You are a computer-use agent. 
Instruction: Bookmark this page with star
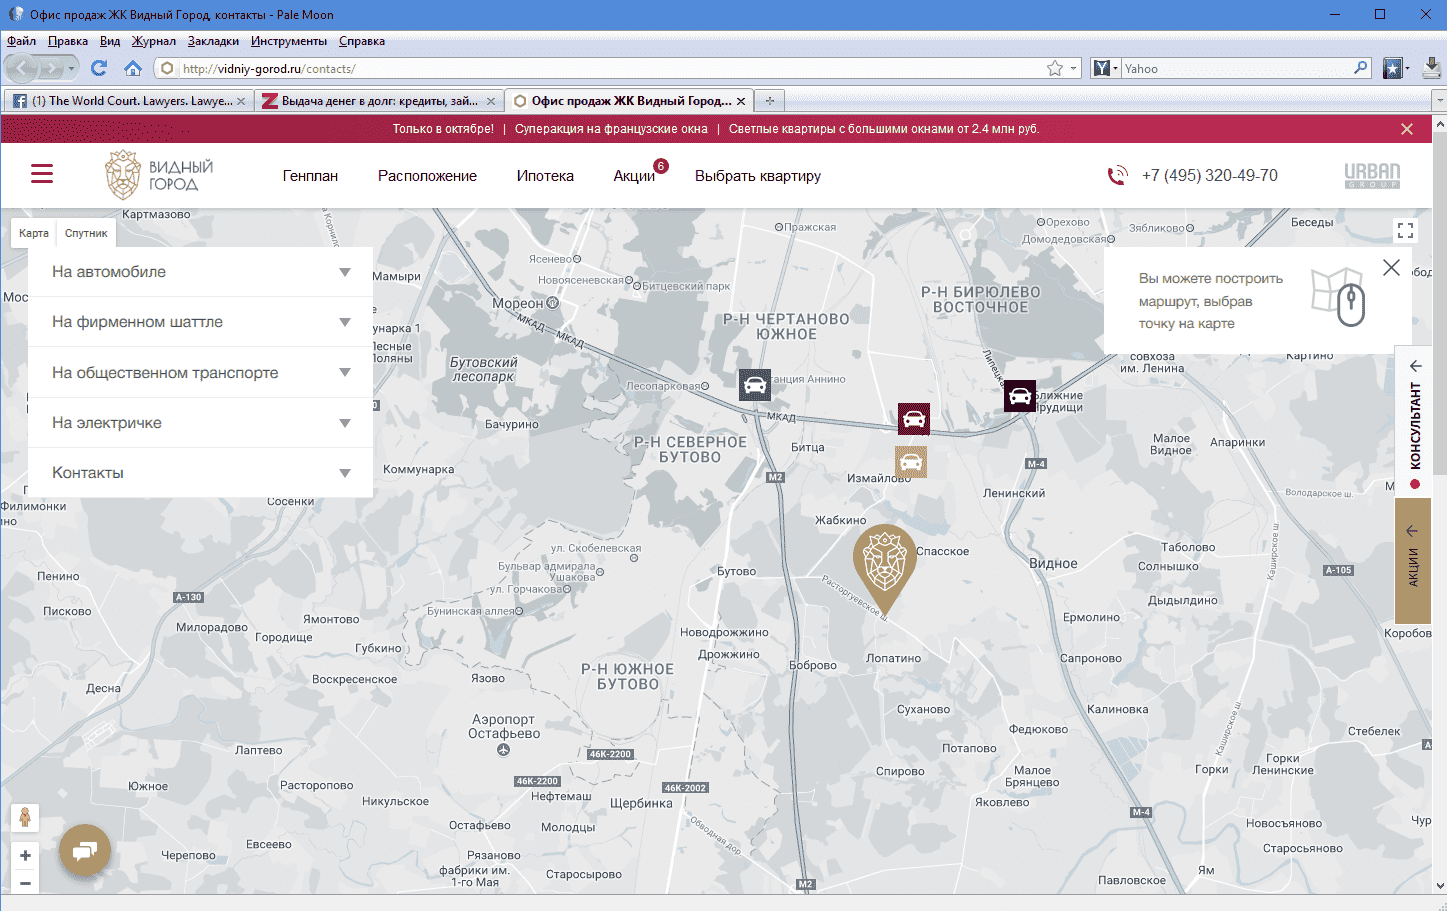click(x=1055, y=68)
